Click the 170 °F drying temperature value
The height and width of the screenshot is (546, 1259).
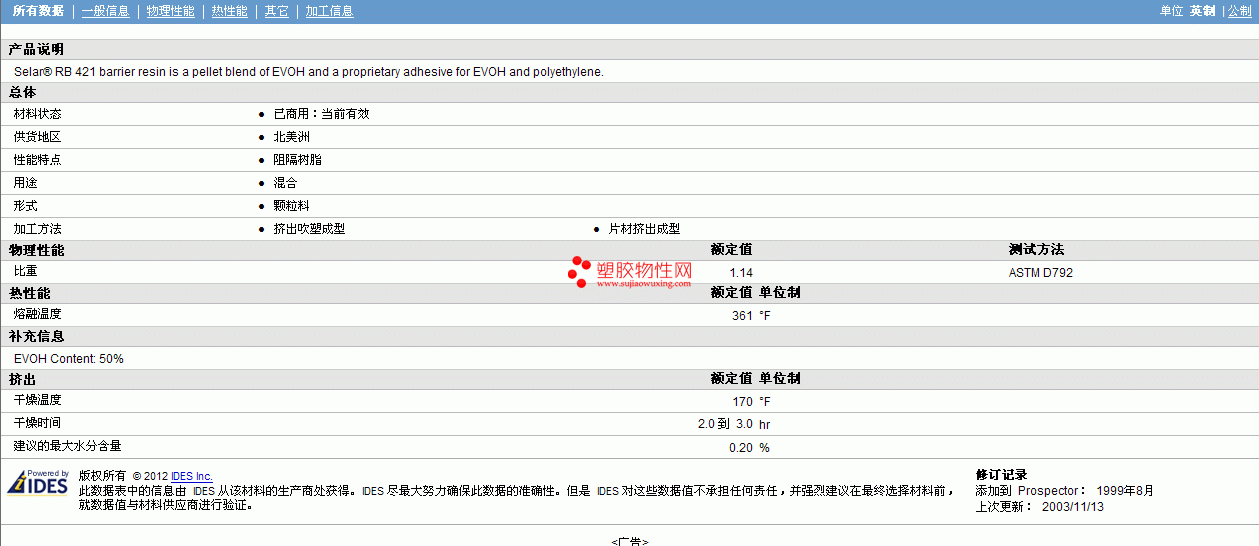[751, 401]
